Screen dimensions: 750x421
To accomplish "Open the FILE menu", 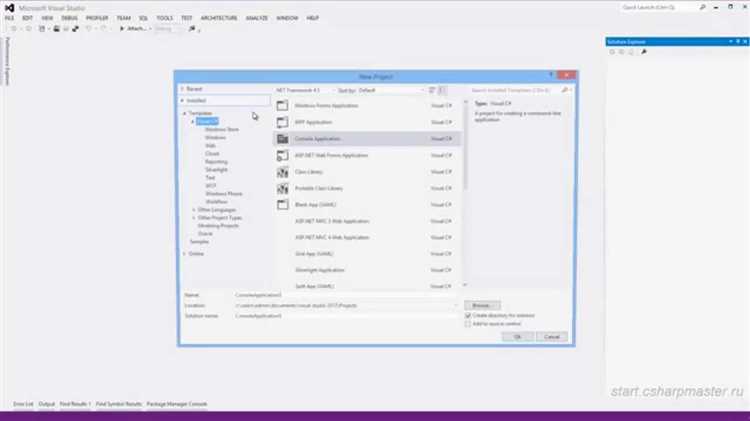I will click(9, 18).
